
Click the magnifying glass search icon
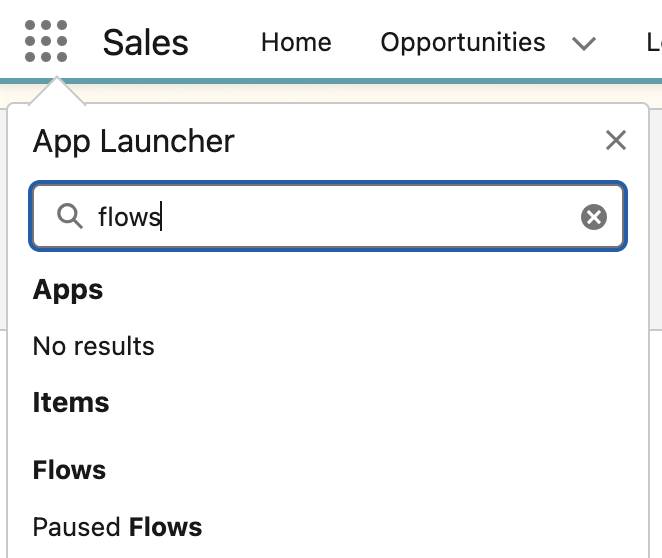tap(70, 216)
